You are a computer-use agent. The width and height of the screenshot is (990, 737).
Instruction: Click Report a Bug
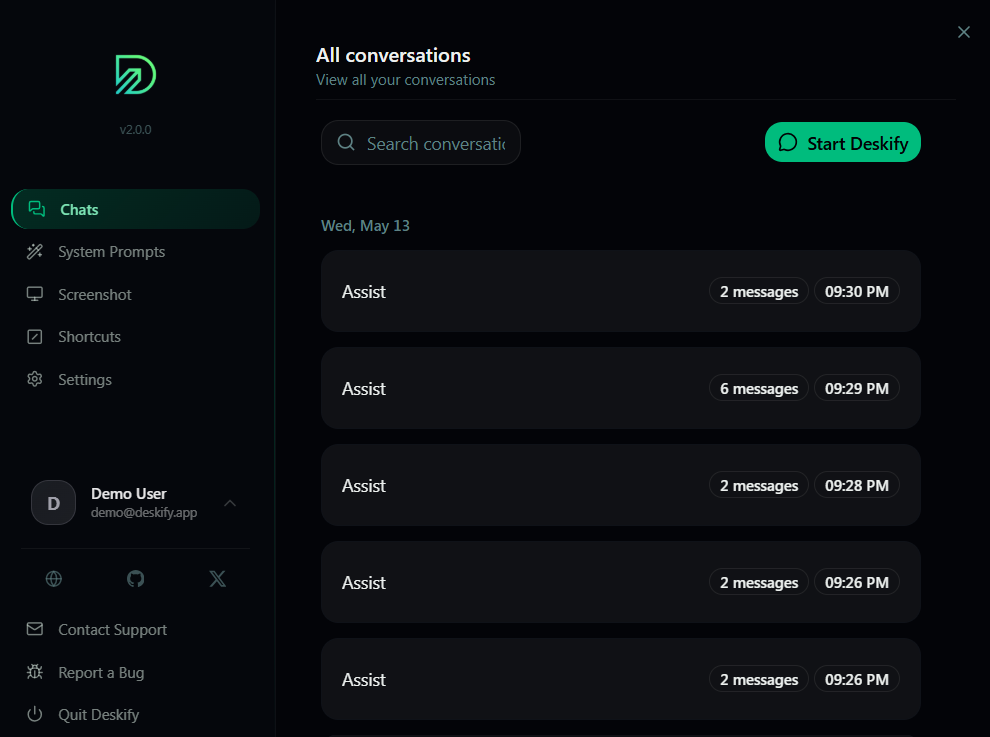coord(136,673)
